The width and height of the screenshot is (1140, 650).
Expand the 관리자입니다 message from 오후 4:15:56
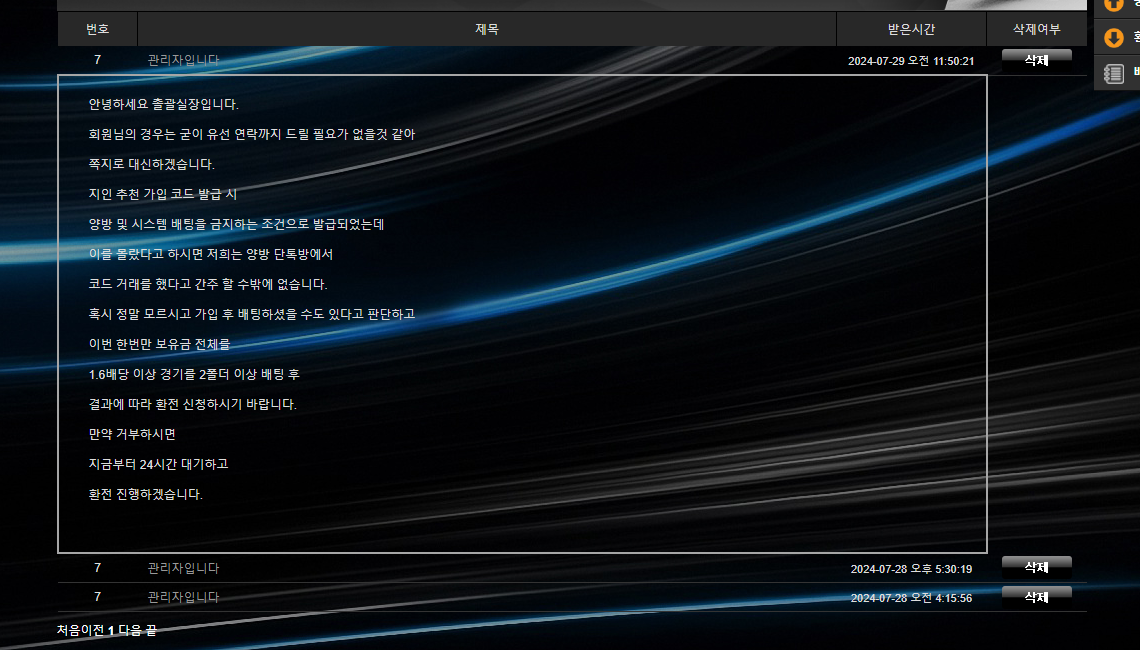pyautogui.click(x=183, y=597)
